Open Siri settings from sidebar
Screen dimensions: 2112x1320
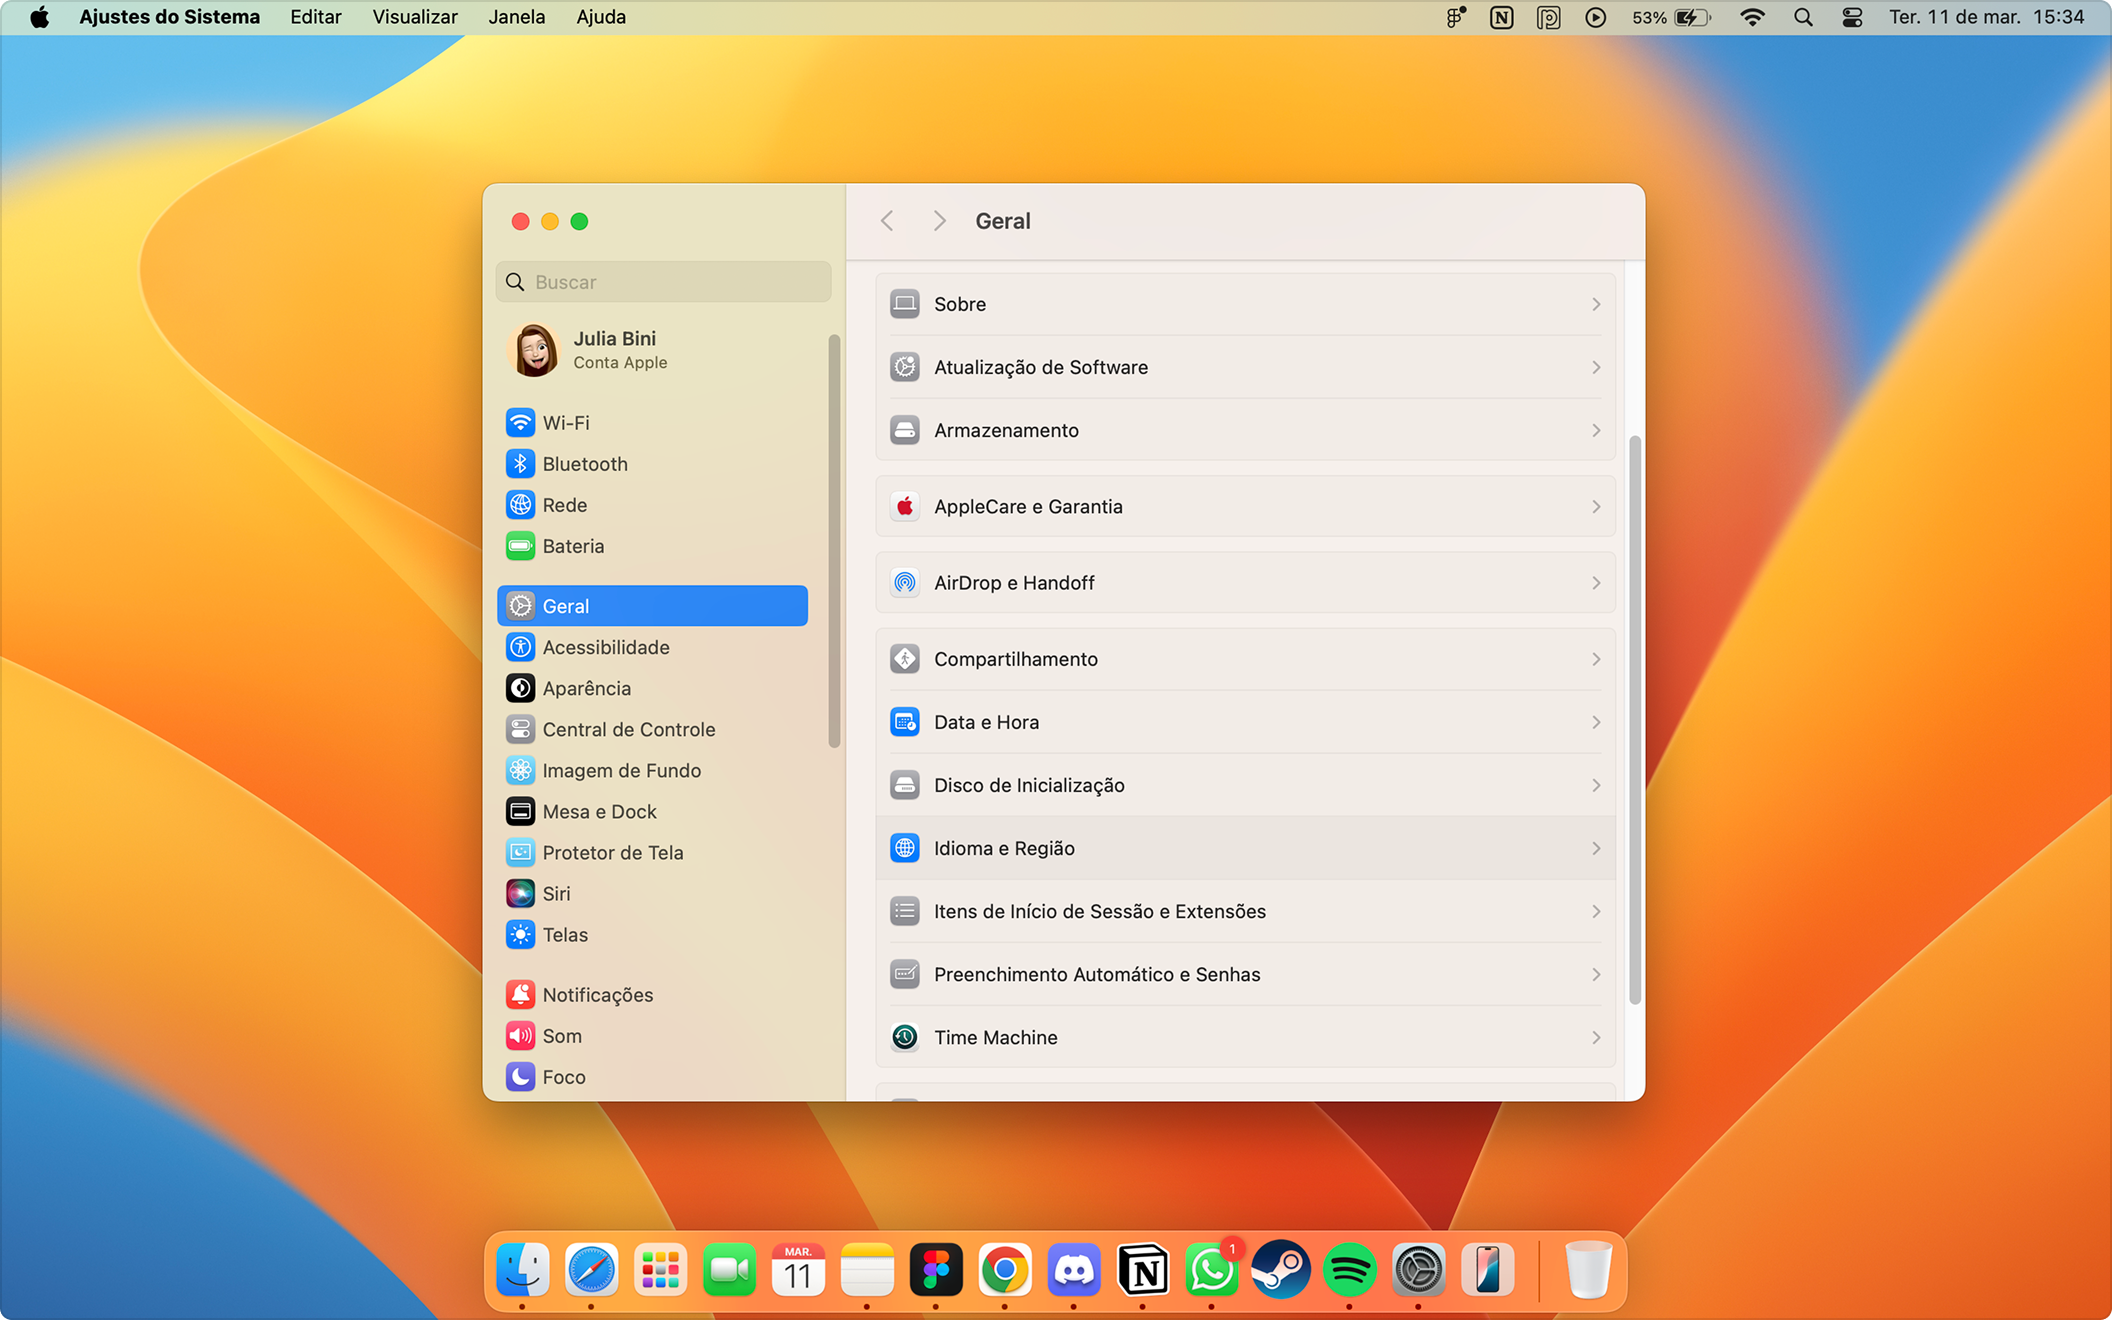point(556,894)
